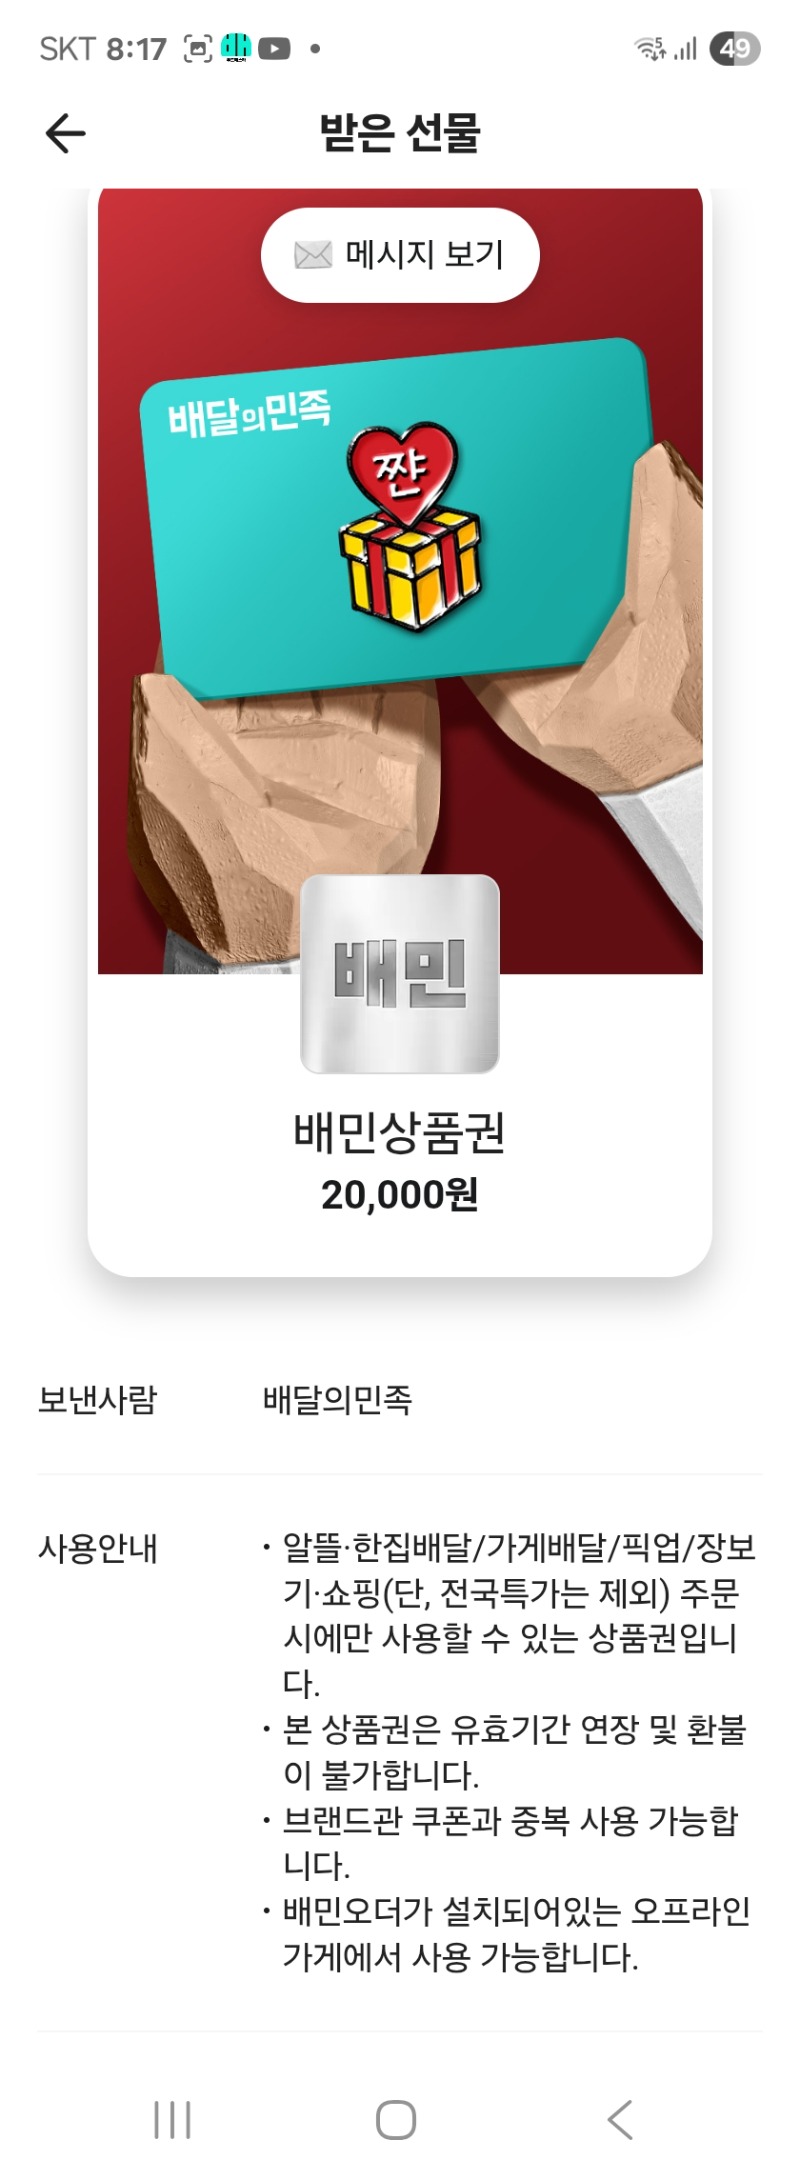800x2180 pixels.
Task: Tap the envelope icon in 메시지 보기
Action: pyautogui.click(x=313, y=256)
